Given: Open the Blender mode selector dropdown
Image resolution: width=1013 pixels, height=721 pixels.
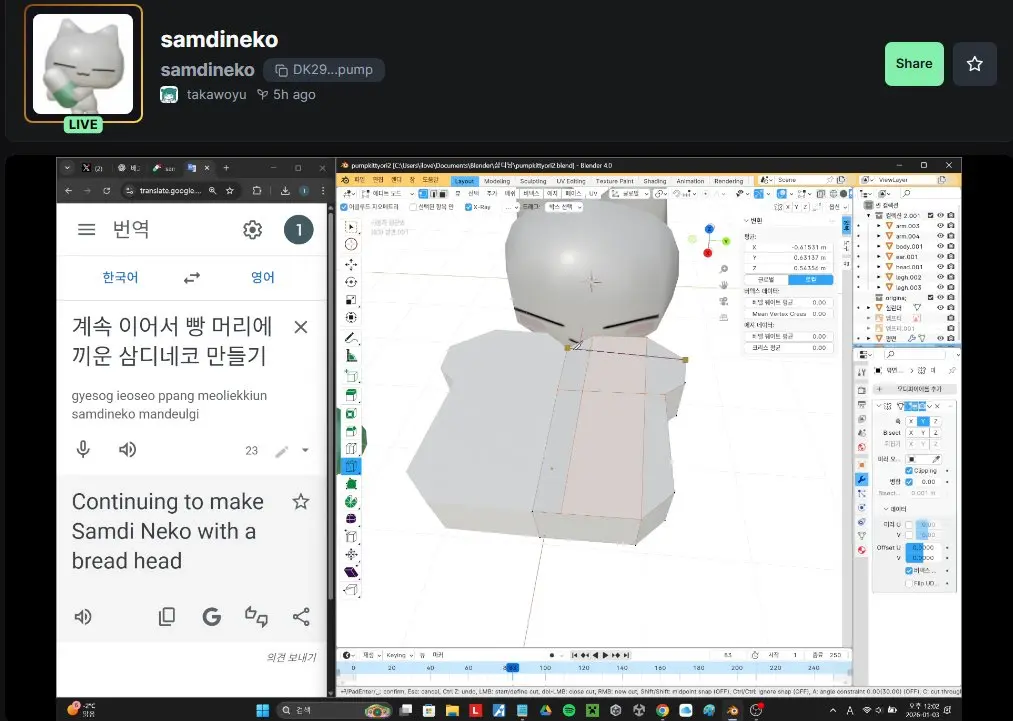Looking at the screenshot, I should (x=388, y=193).
